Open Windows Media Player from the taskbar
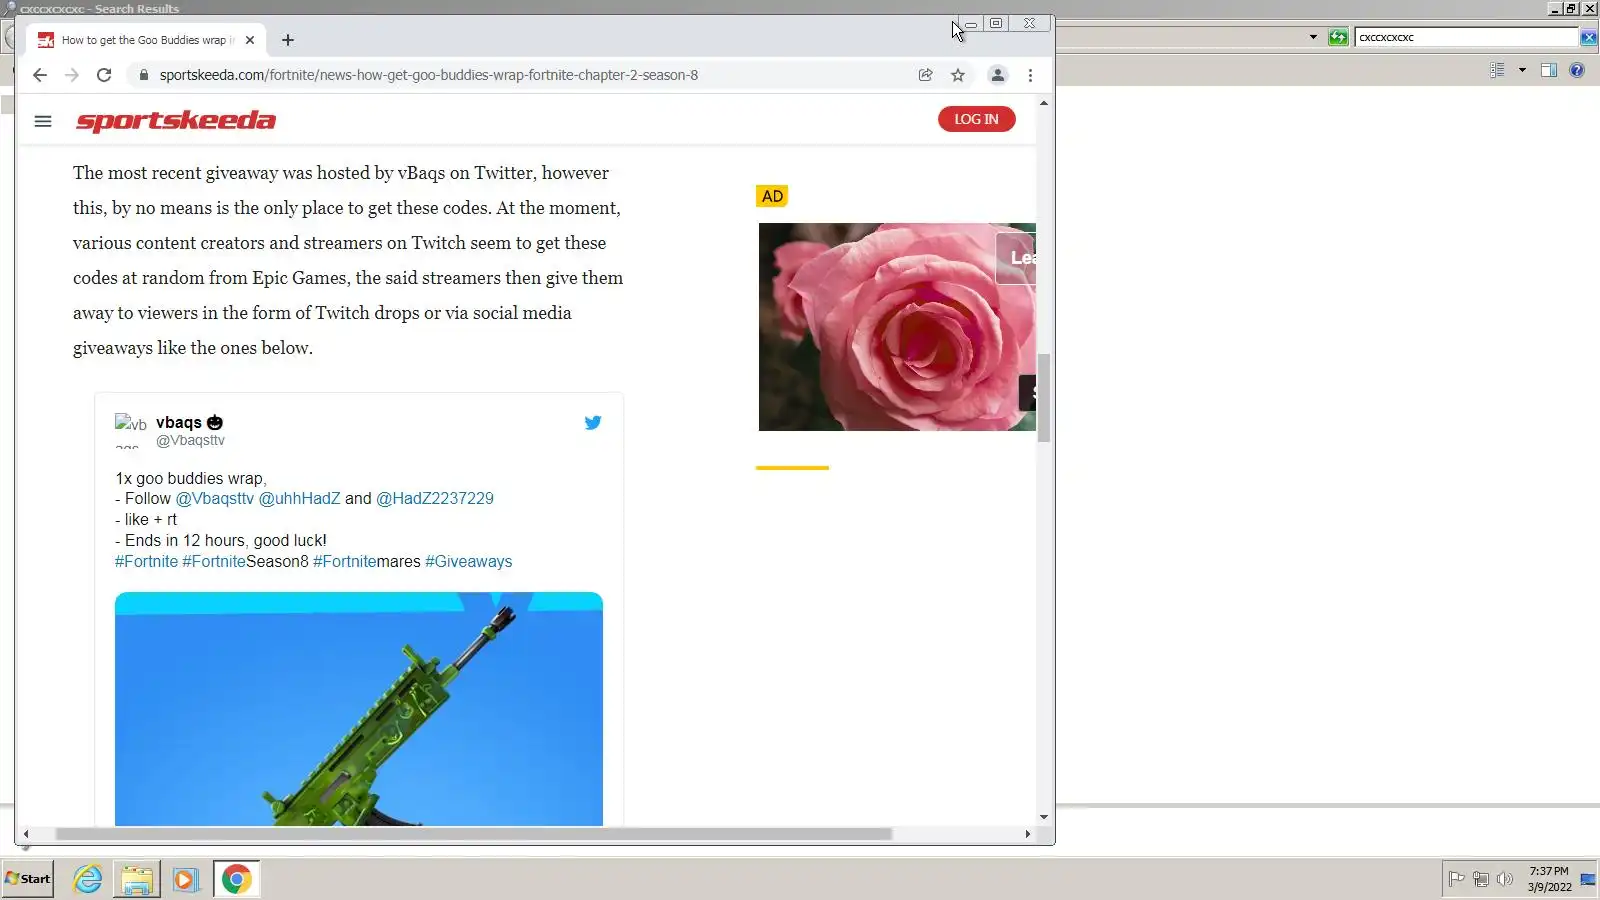 point(185,880)
